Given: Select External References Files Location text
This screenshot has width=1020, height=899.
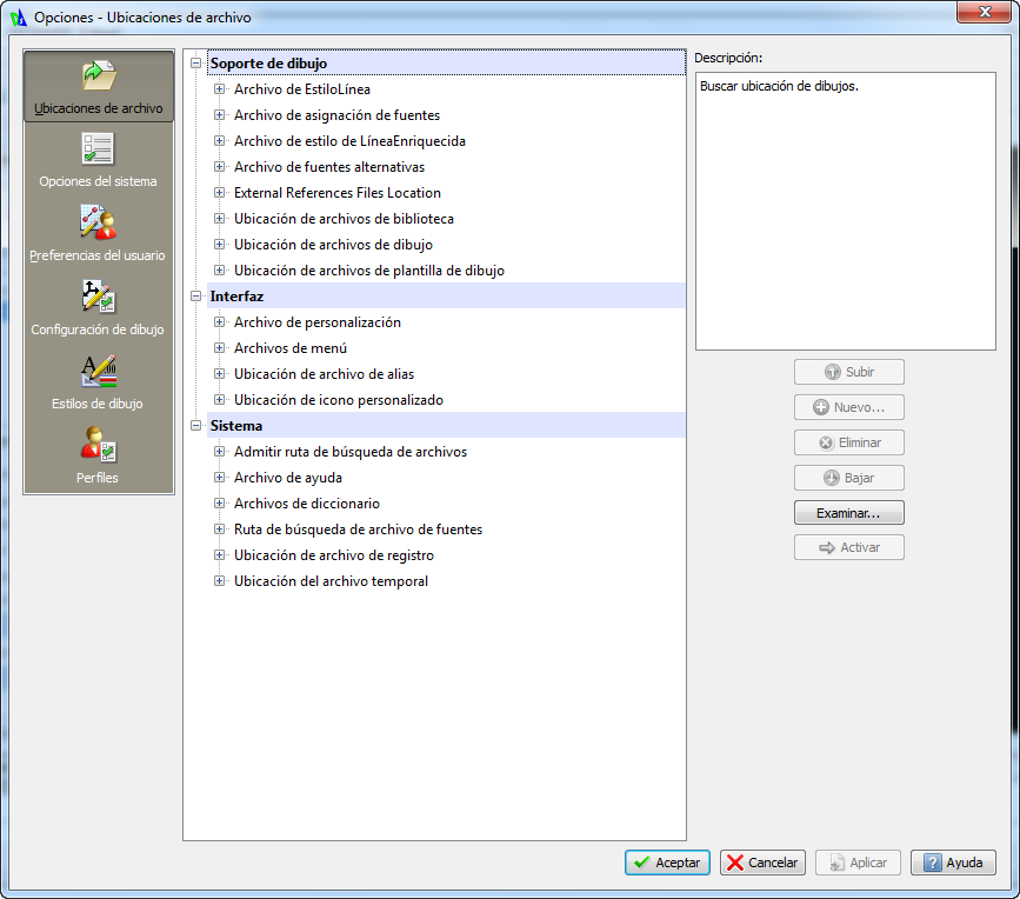Looking at the screenshot, I should click(338, 193).
